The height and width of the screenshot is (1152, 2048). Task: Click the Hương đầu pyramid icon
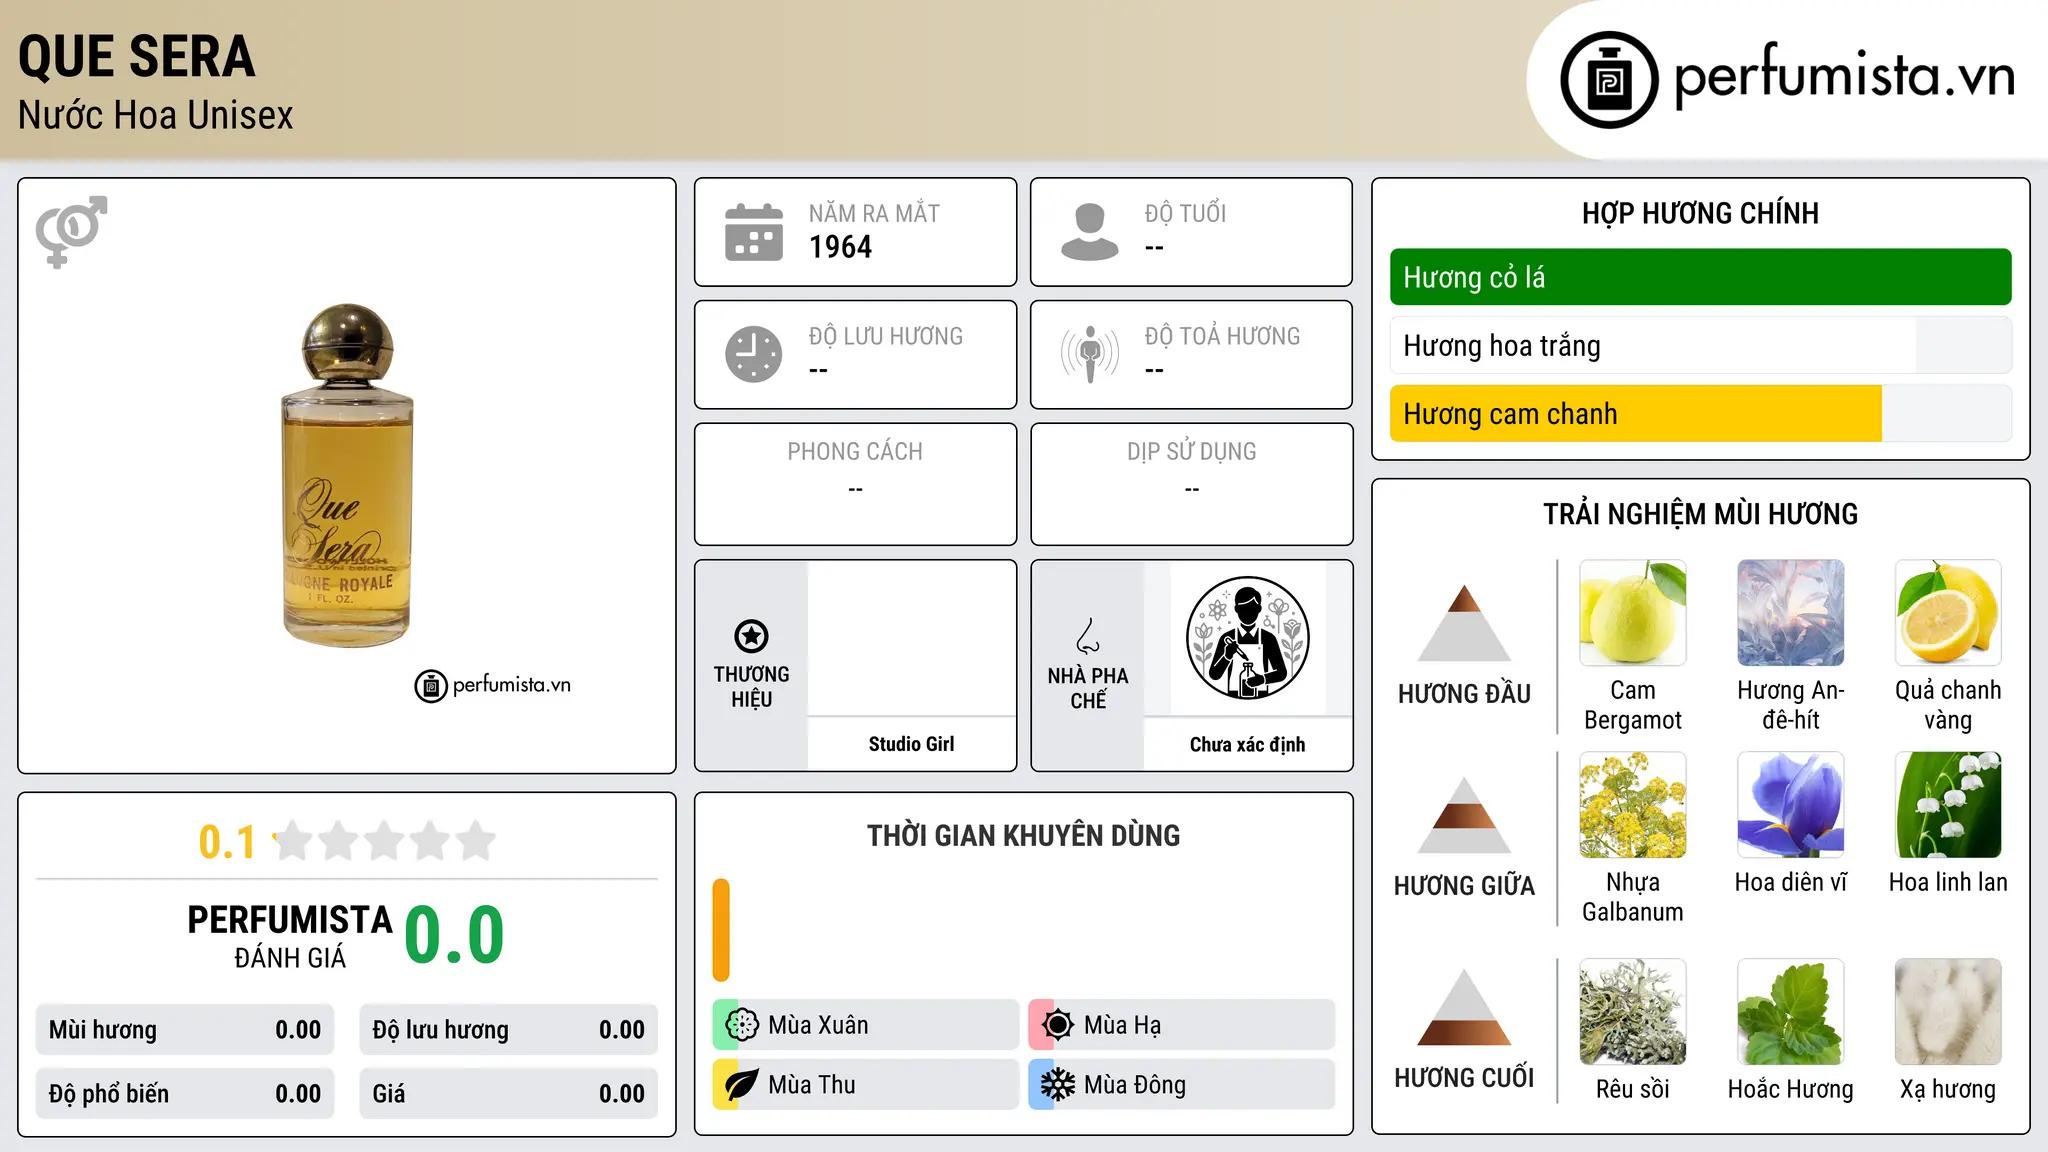click(1464, 623)
